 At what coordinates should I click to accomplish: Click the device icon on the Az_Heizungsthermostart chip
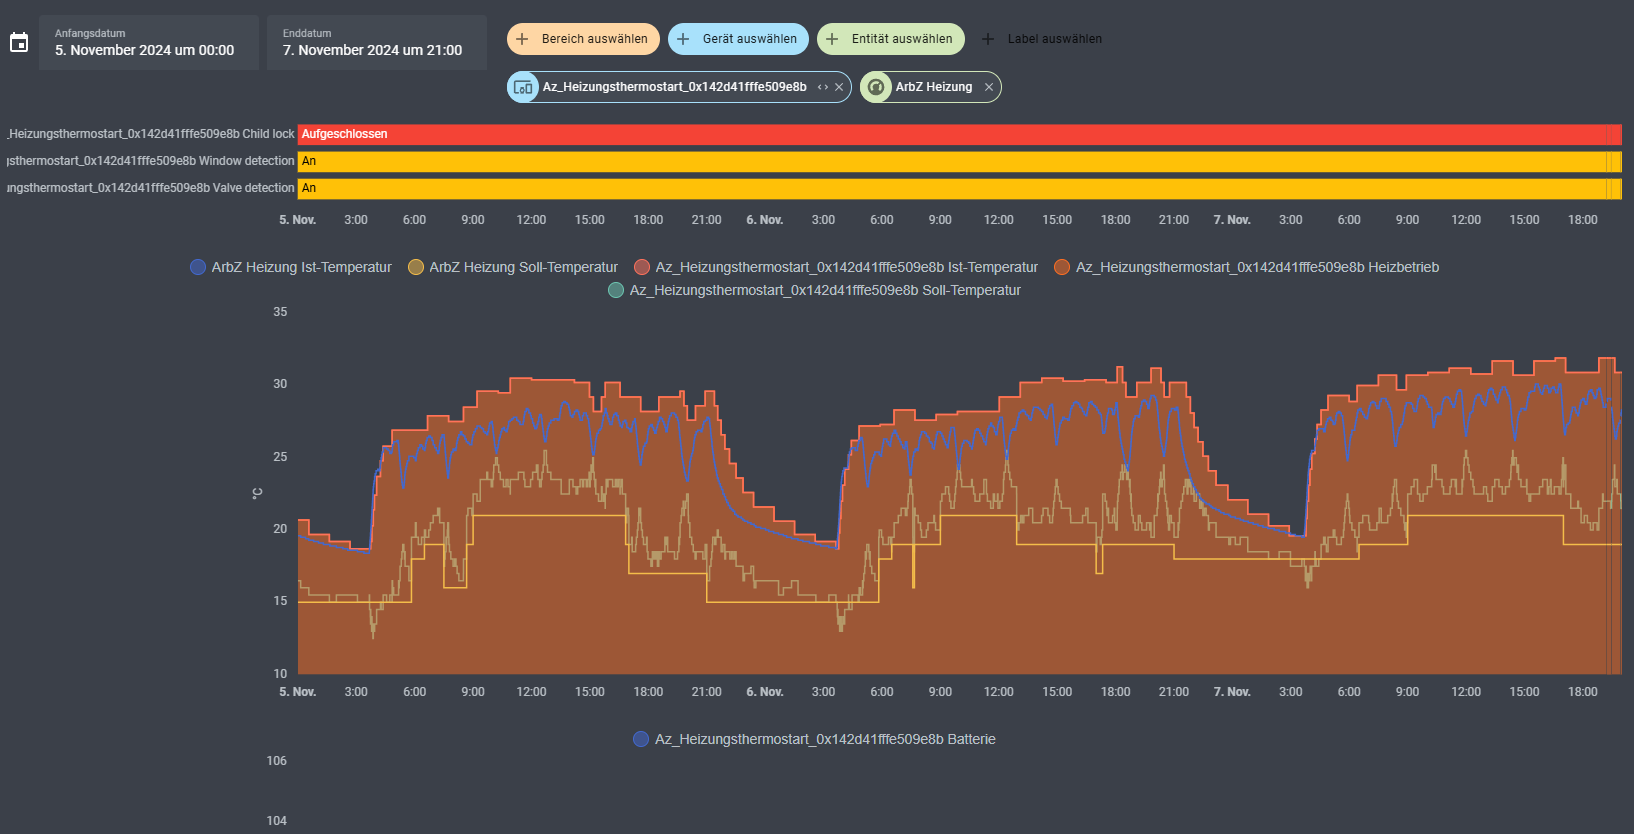coord(523,87)
